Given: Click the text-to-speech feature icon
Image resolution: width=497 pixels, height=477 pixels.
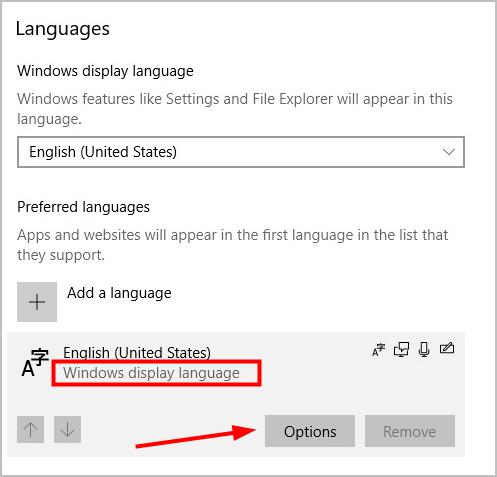Looking at the screenshot, I should click(401, 350).
